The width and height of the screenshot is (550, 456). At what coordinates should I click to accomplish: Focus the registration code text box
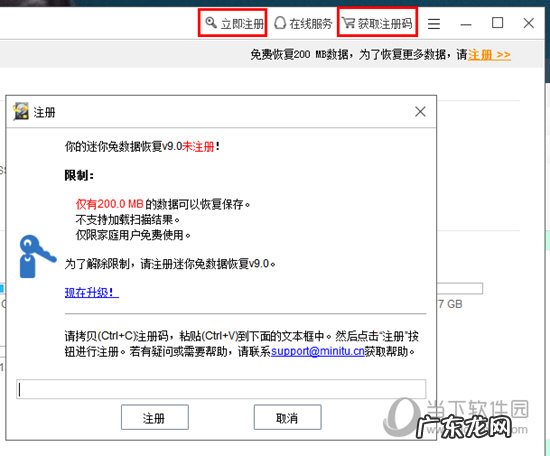click(221, 389)
